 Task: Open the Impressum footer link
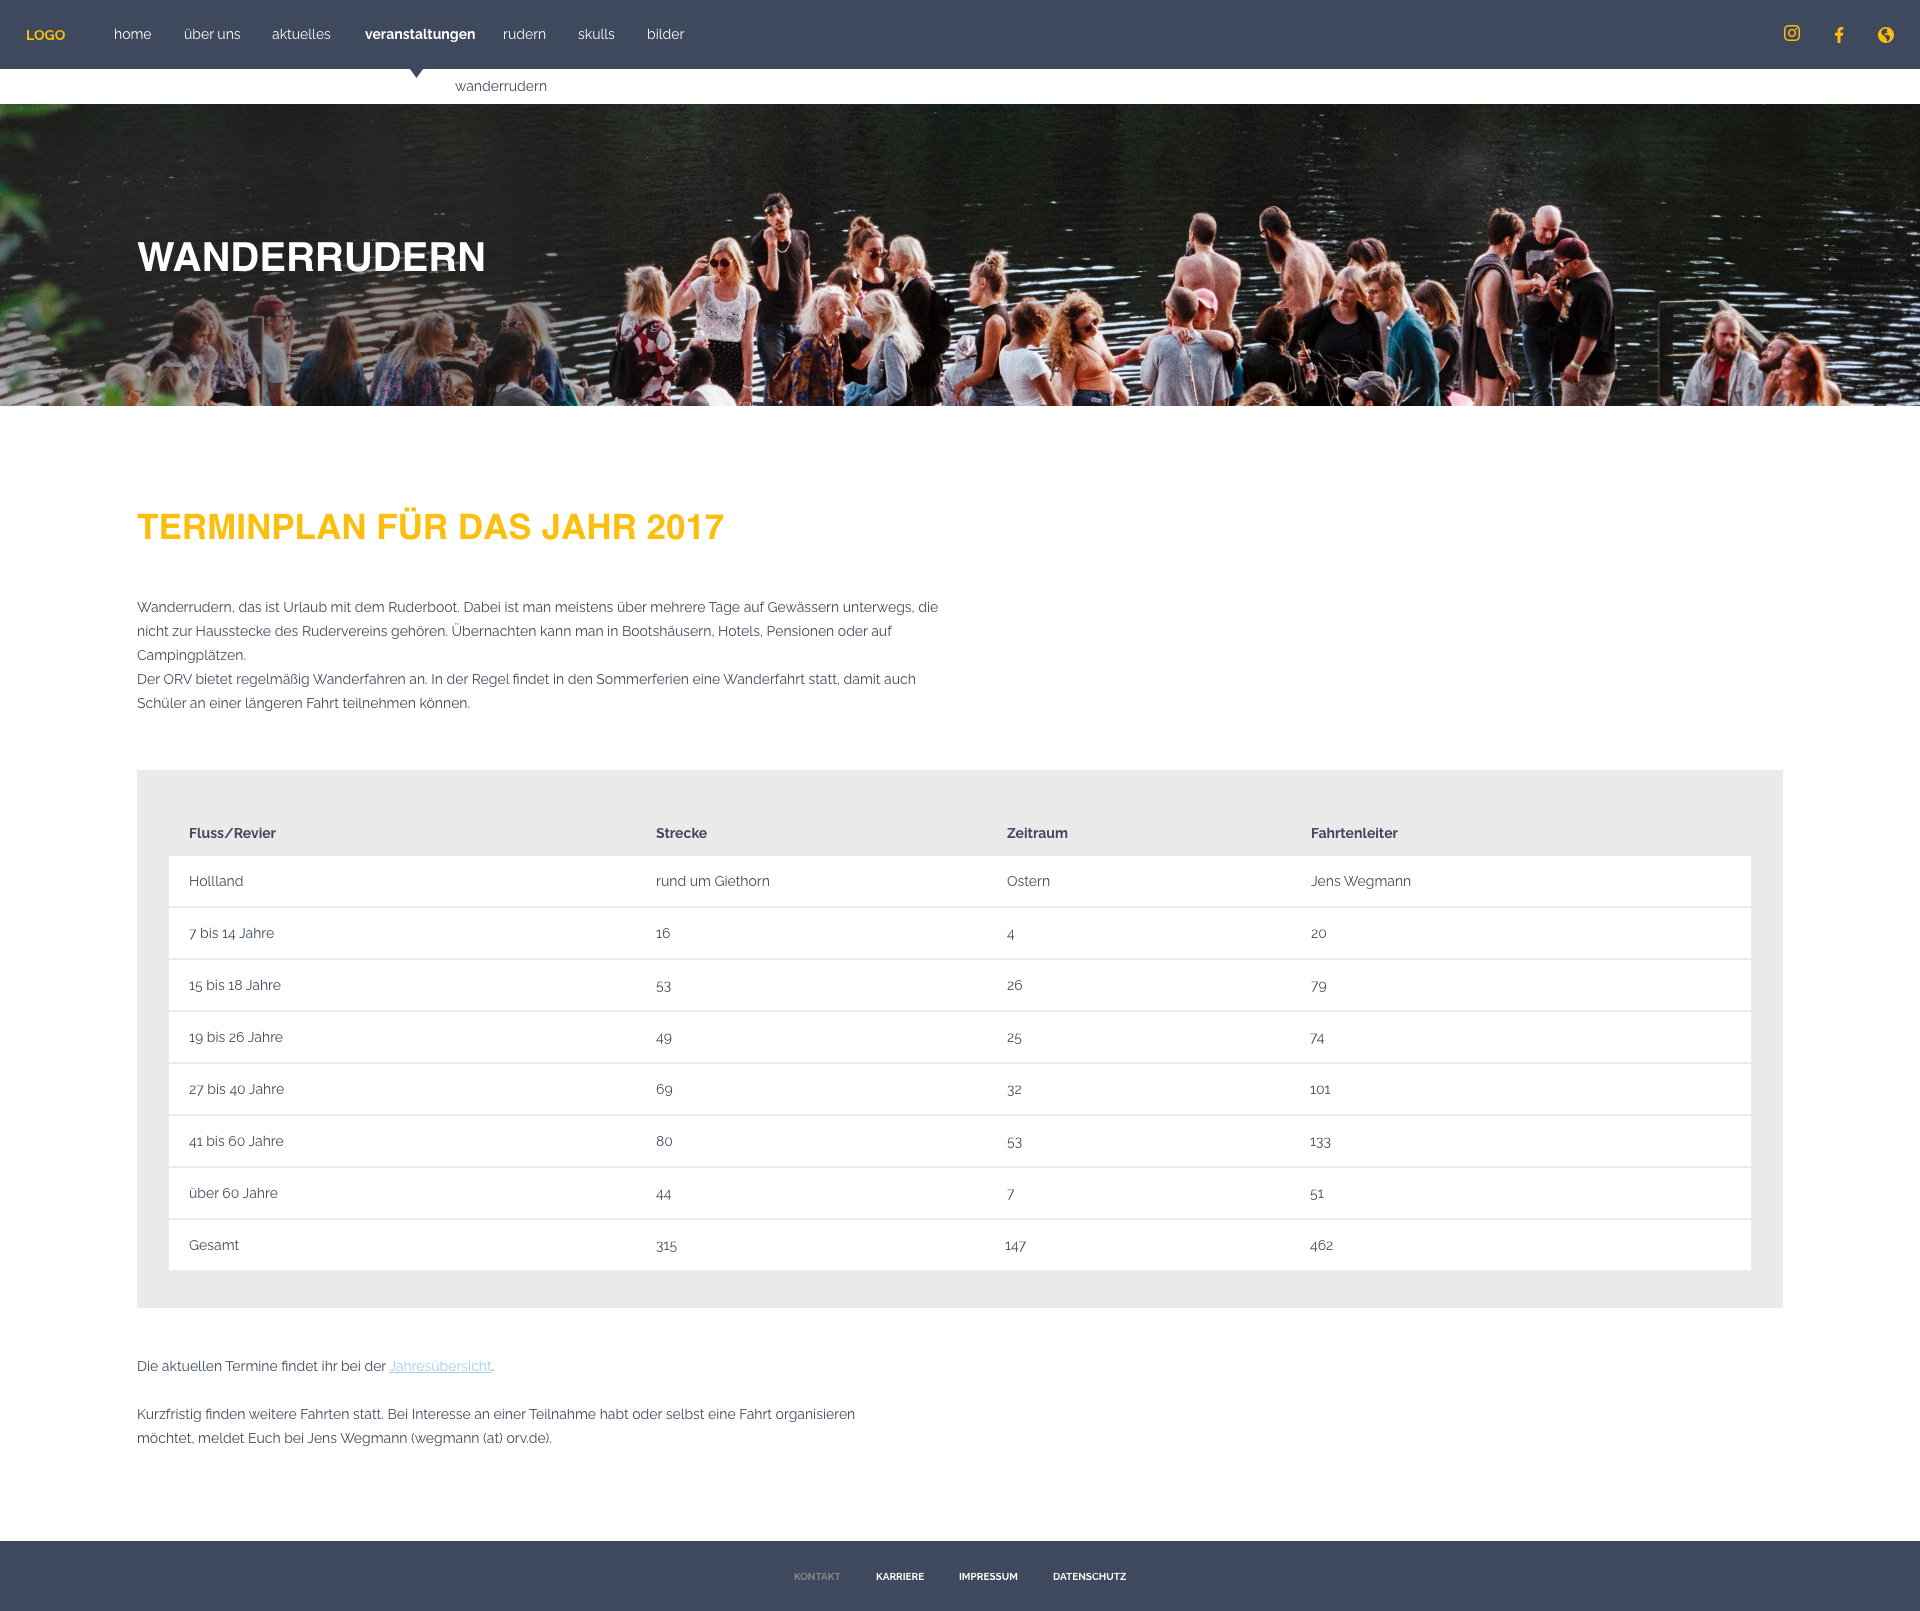987,1576
